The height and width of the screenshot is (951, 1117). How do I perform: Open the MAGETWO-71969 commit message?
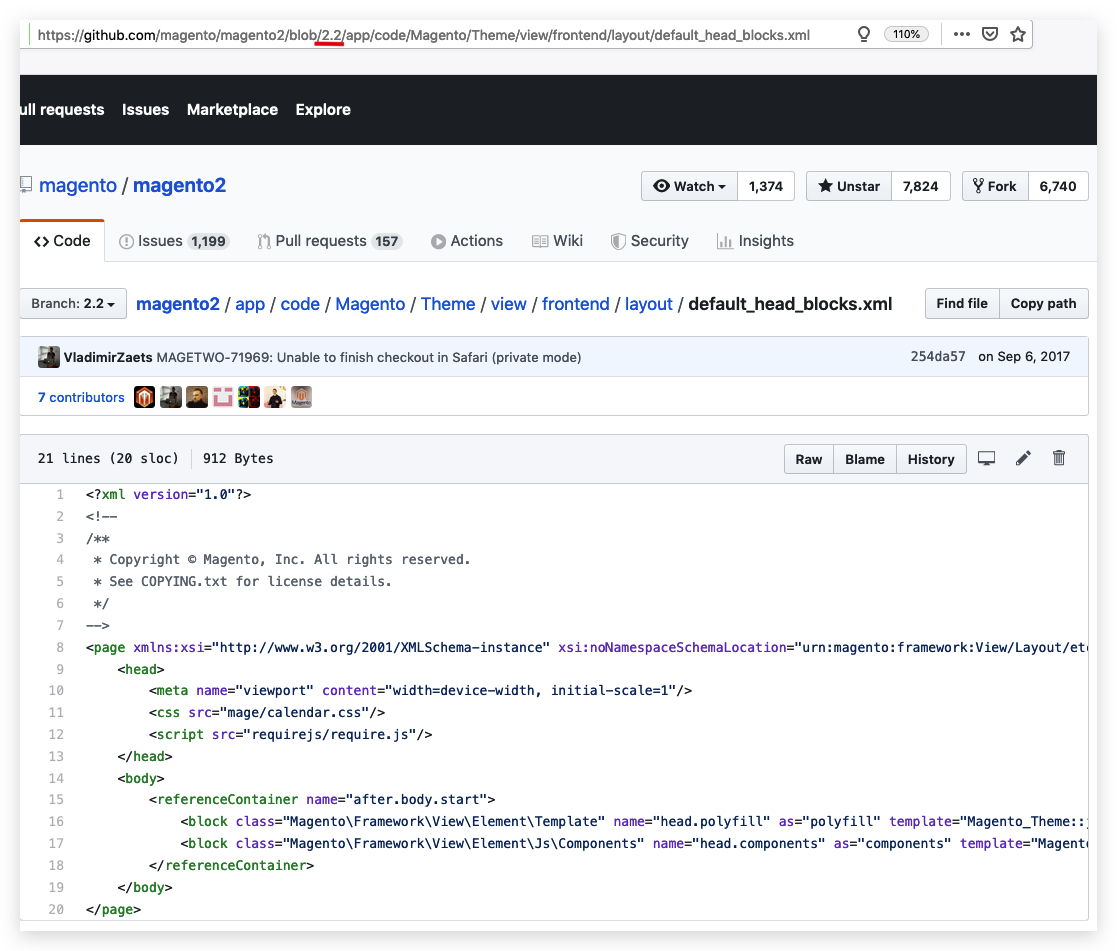(368, 357)
